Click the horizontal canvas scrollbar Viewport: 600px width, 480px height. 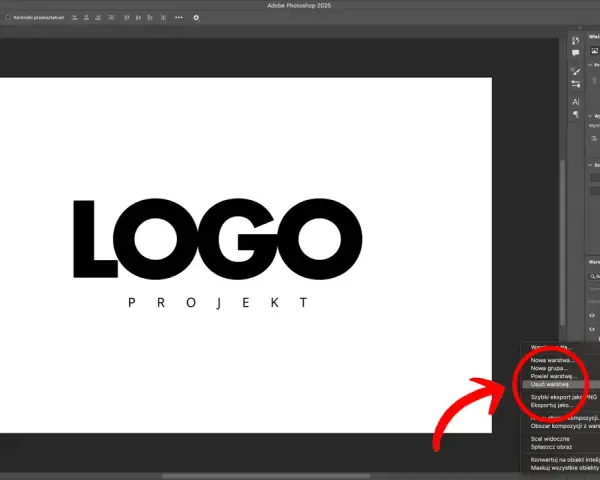(x=266, y=476)
